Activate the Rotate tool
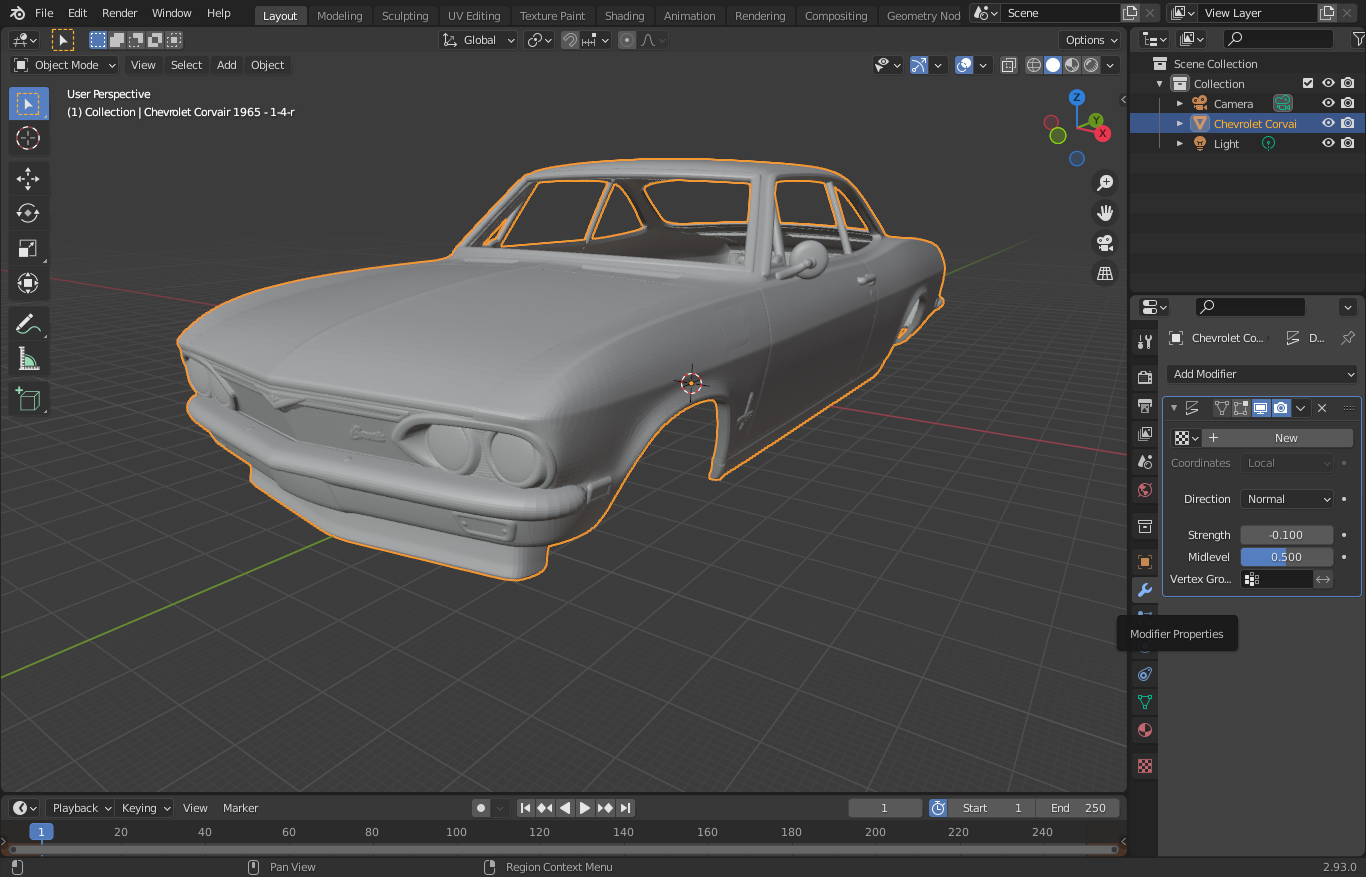The height and width of the screenshot is (877, 1366). point(28,214)
